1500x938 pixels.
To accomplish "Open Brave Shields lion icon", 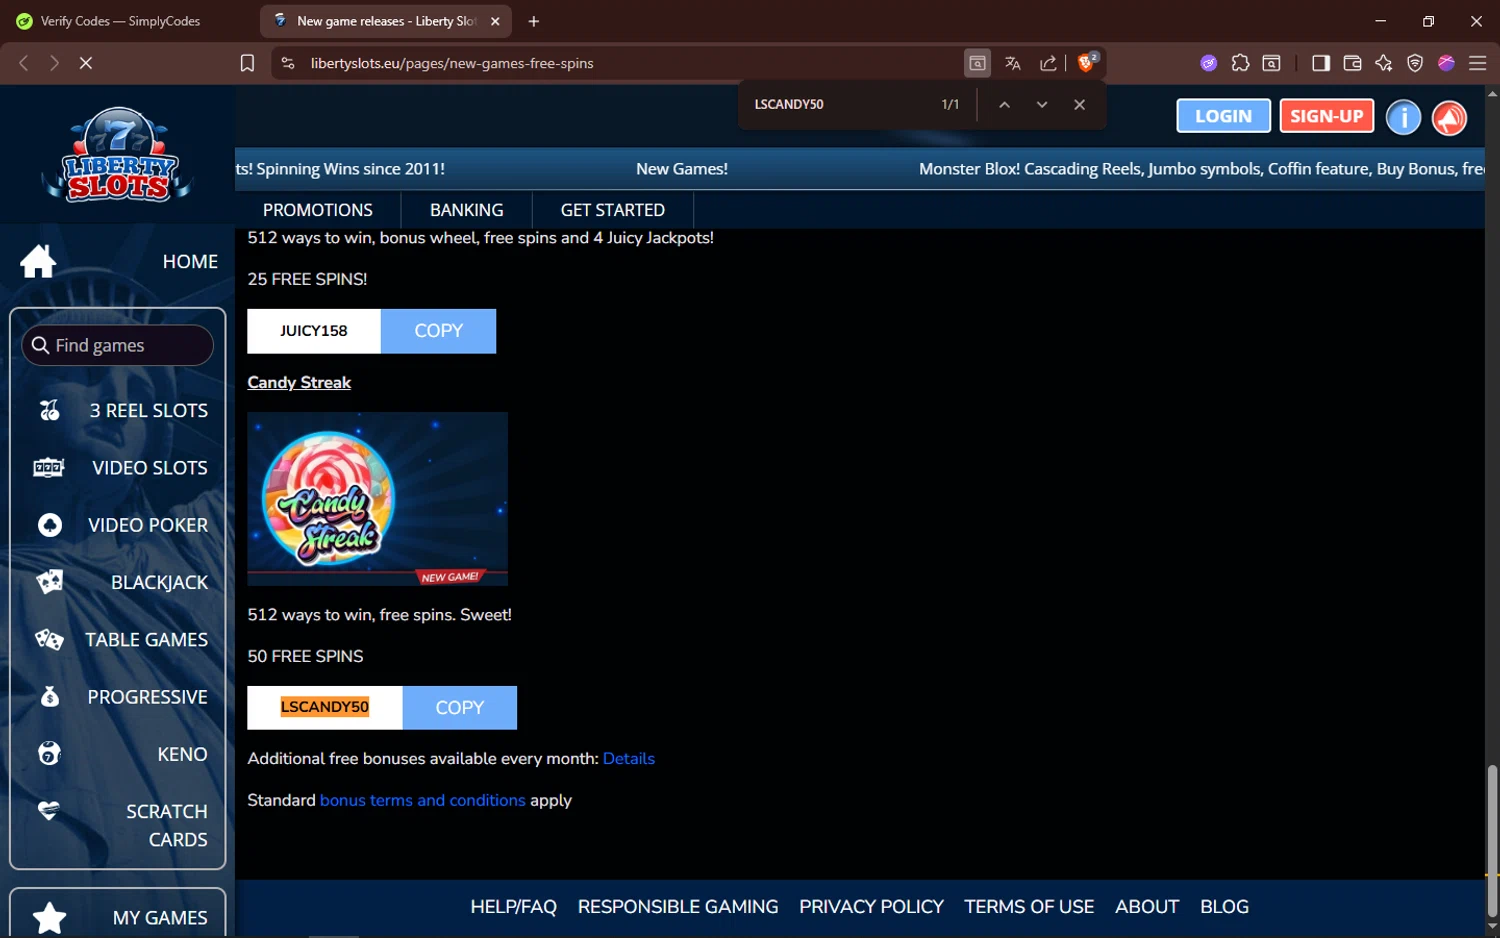I will (x=1087, y=62).
